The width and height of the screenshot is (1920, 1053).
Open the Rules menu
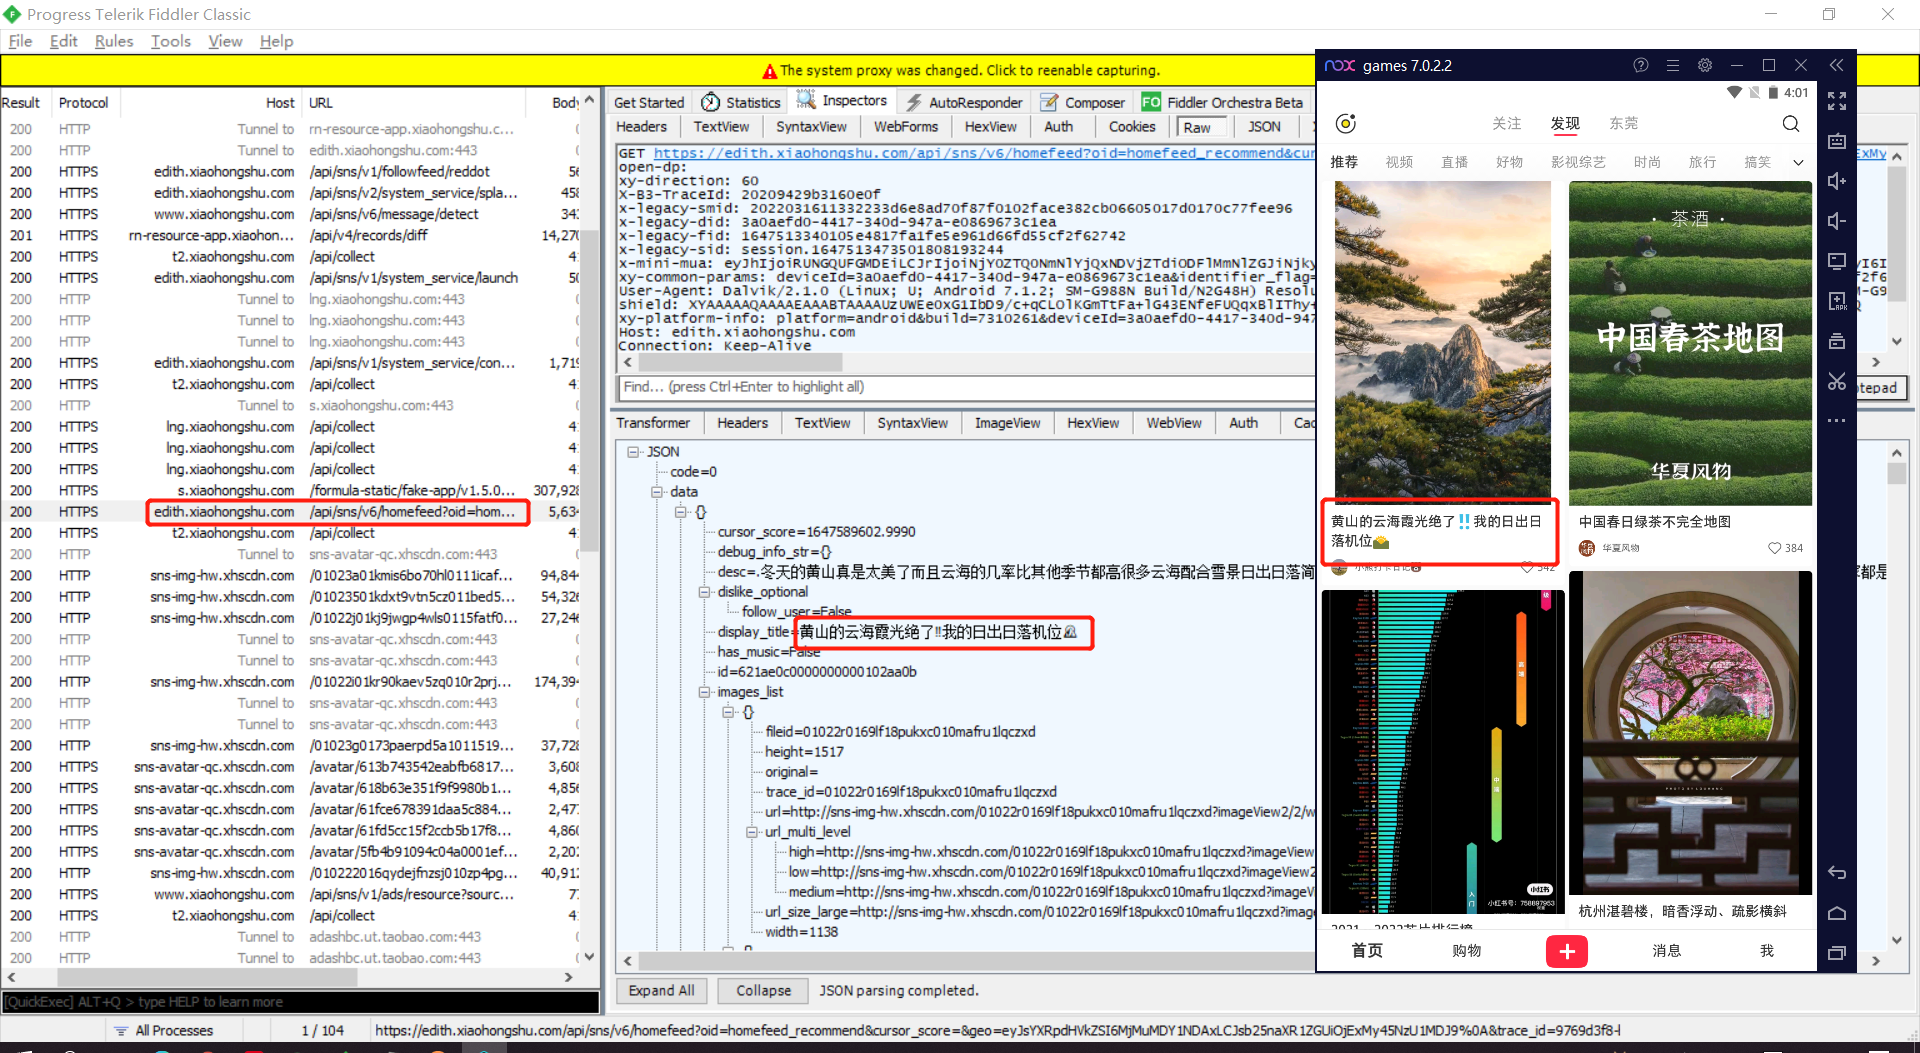(113, 41)
